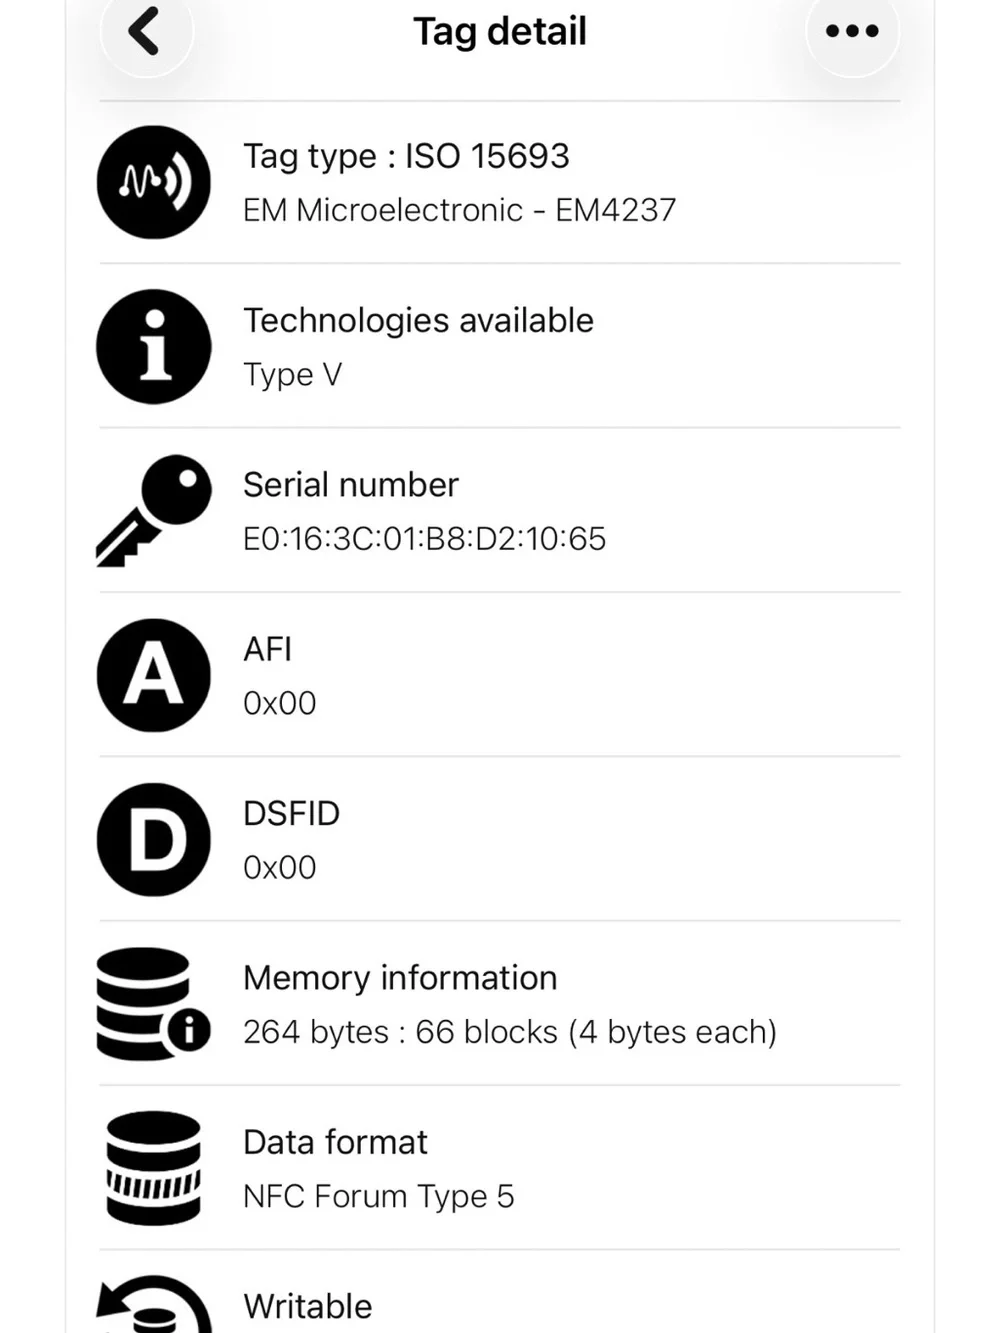Tap the NFC Forum Type 5 value
Screen dimensions: 1000x1333
click(378, 1196)
